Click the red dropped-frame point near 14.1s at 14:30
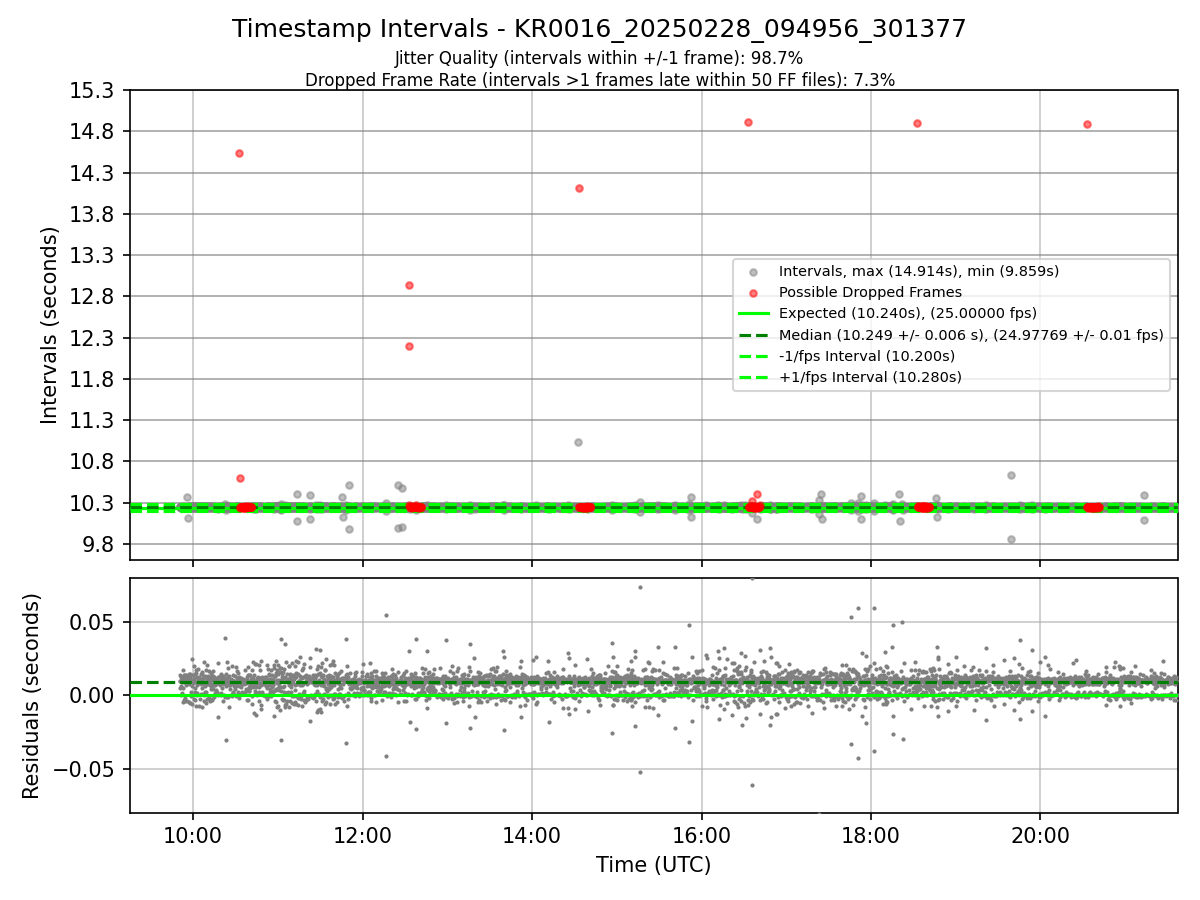Viewport: 1200px width, 900px height. (579, 188)
